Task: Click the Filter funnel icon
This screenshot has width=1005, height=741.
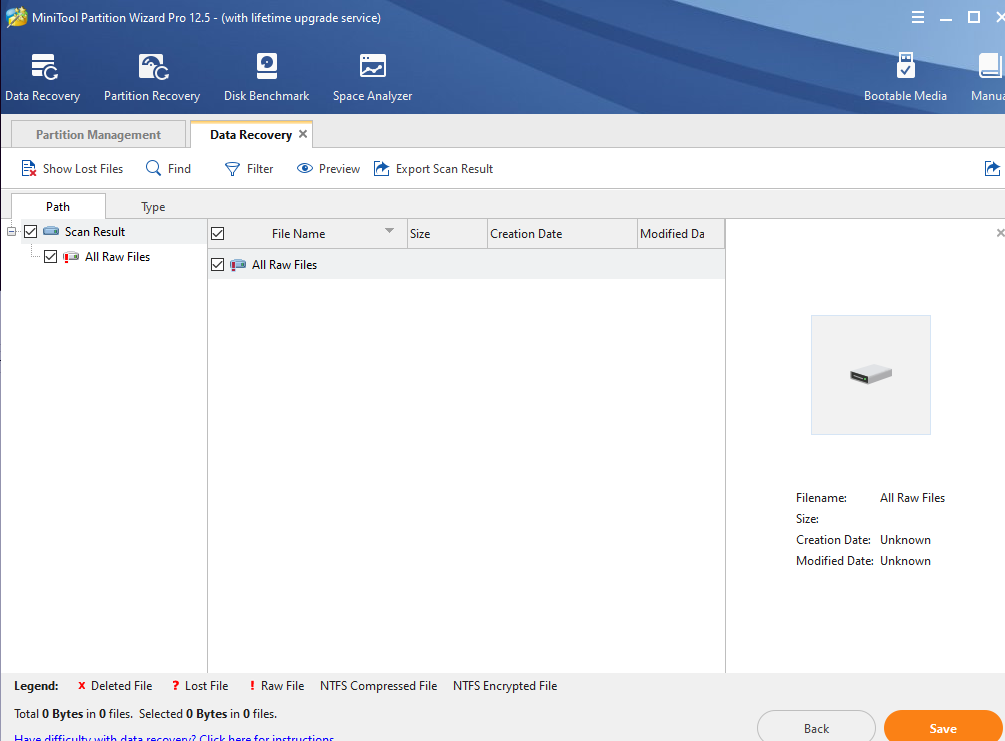Action: 232,169
